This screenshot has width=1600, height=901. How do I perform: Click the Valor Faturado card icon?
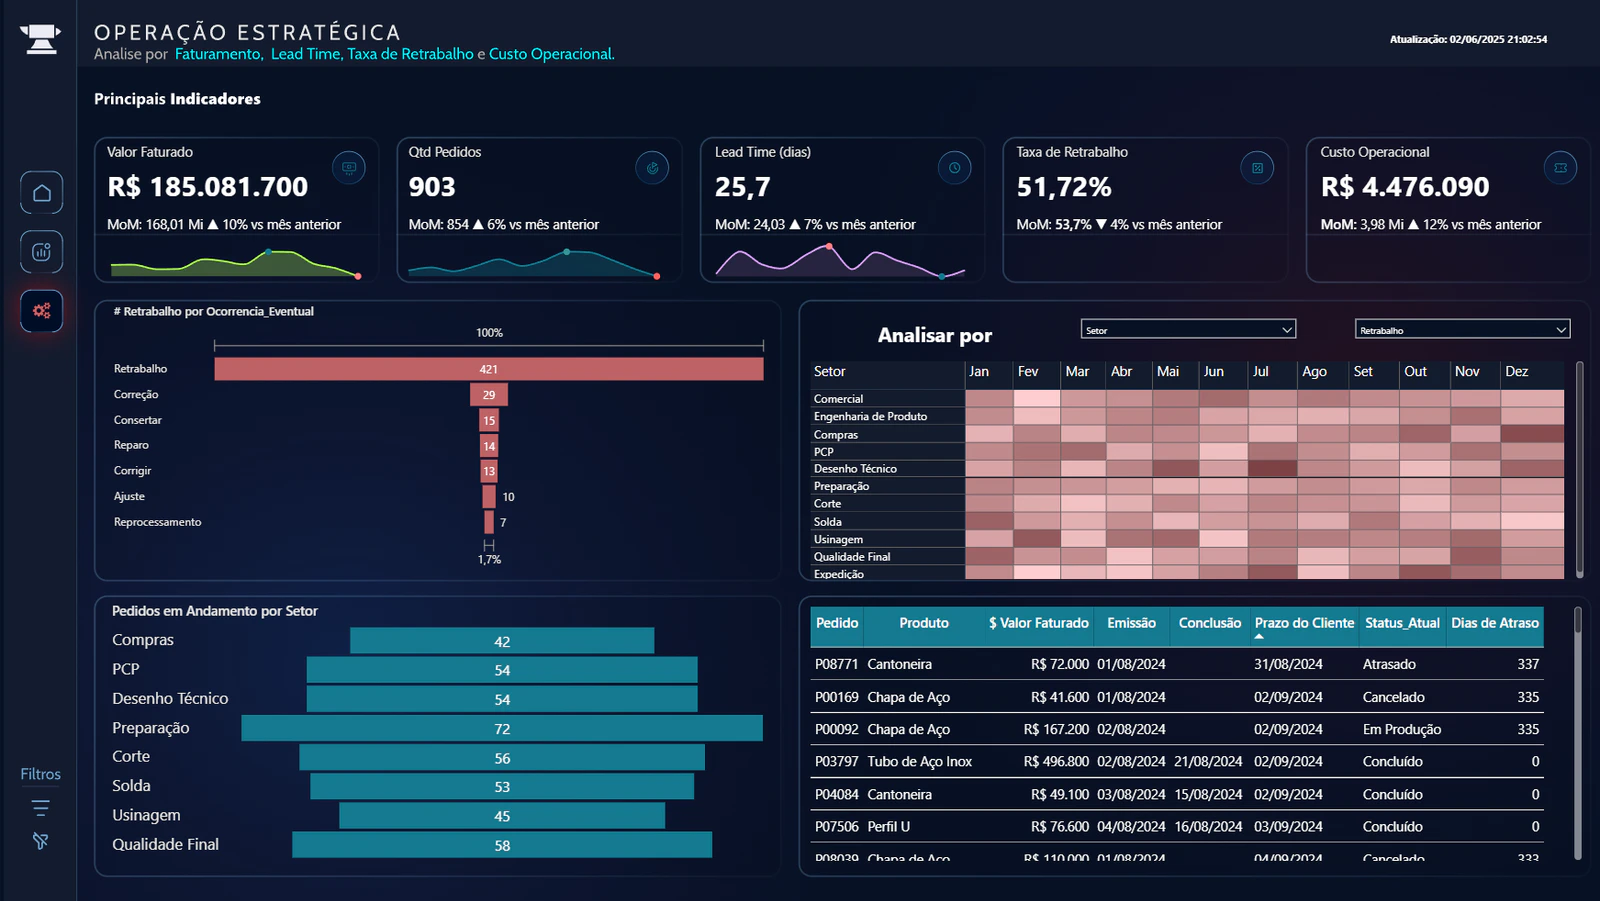click(x=349, y=168)
